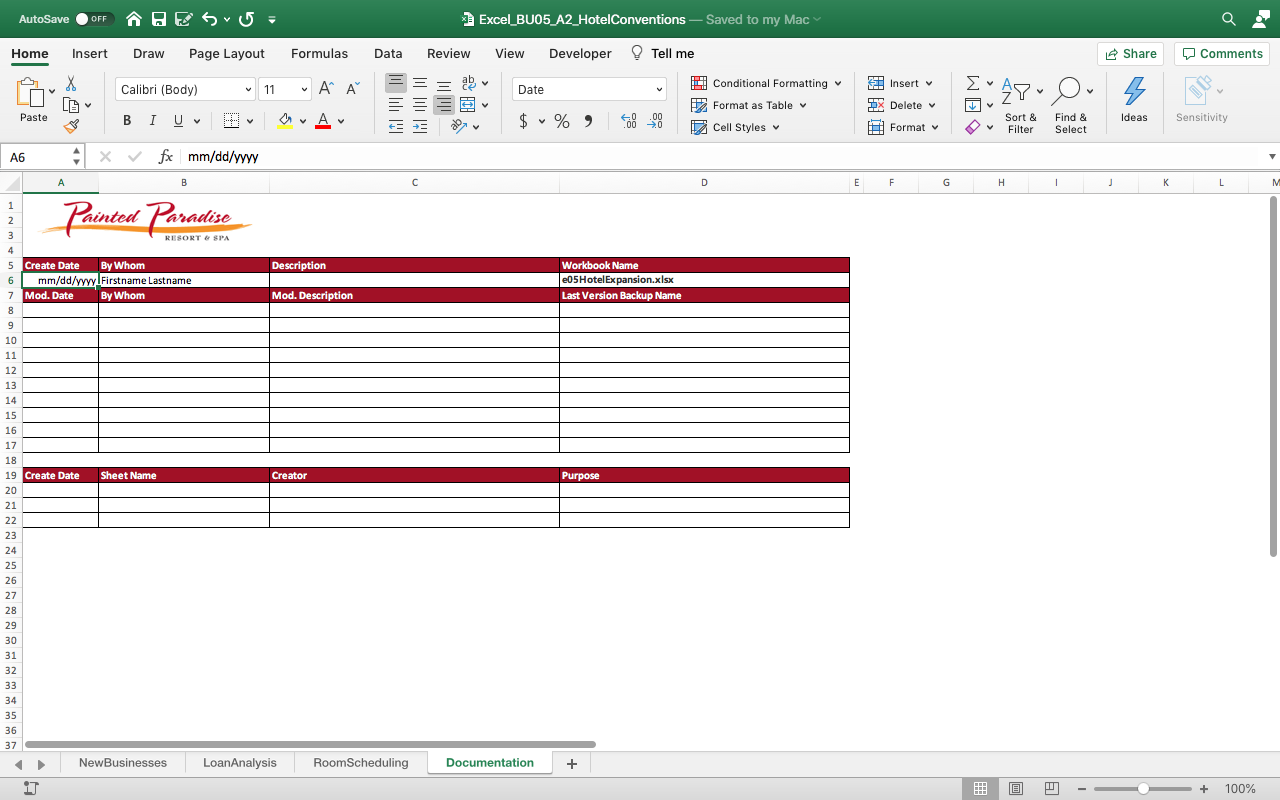1280x800 pixels.
Task: Click the Share button
Action: [x=1130, y=54]
